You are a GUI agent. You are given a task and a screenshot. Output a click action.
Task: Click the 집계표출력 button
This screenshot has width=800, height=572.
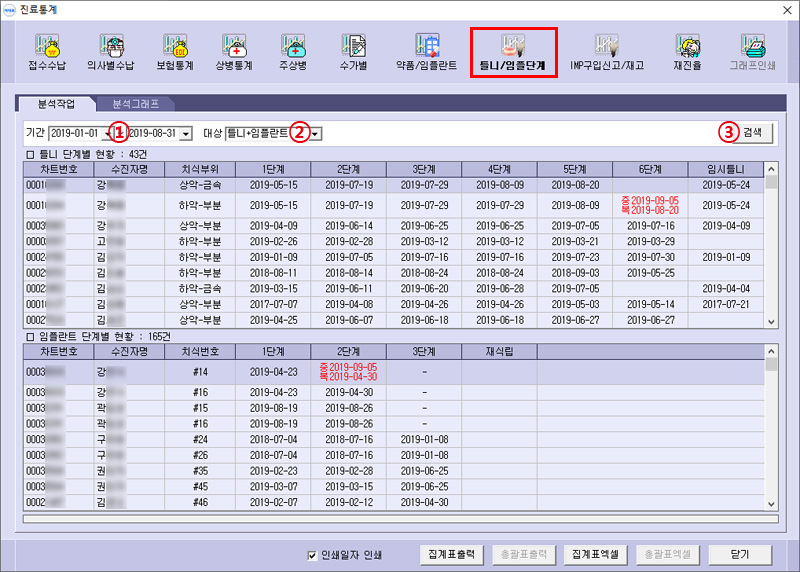click(x=454, y=554)
